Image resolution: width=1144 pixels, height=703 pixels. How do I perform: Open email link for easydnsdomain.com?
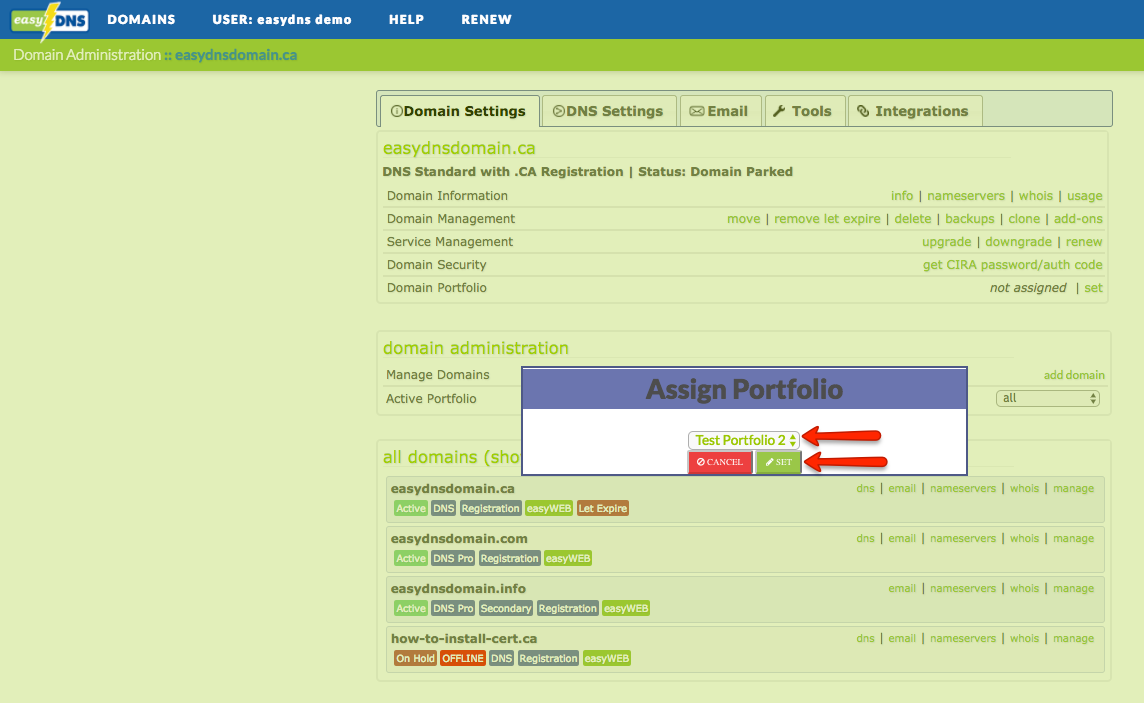point(902,538)
